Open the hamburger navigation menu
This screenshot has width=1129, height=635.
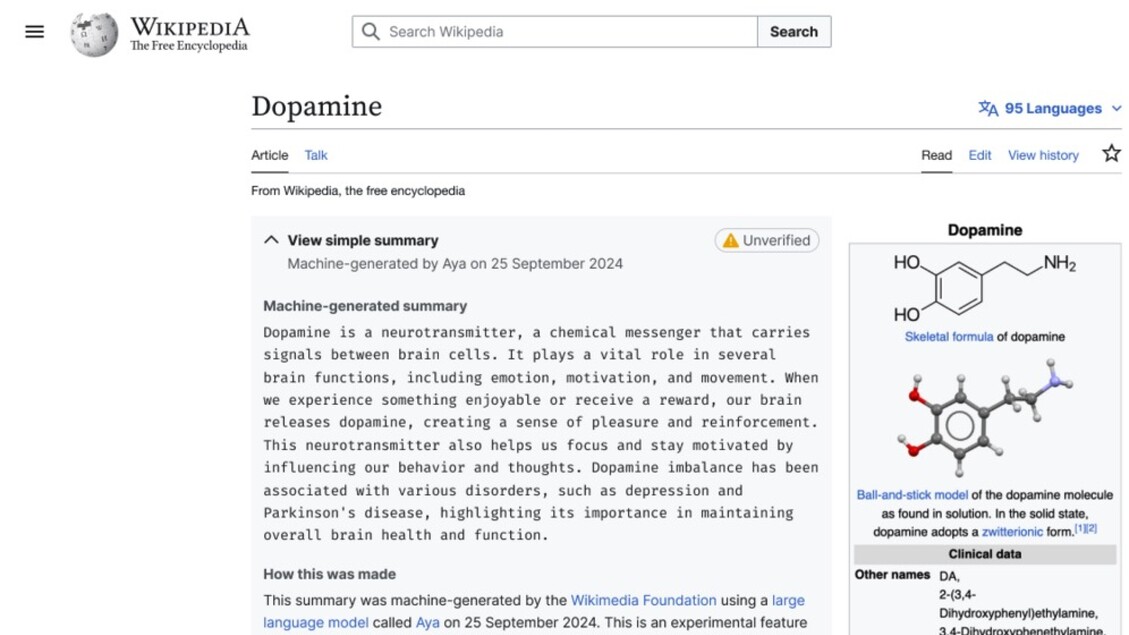[x=33, y=31]
